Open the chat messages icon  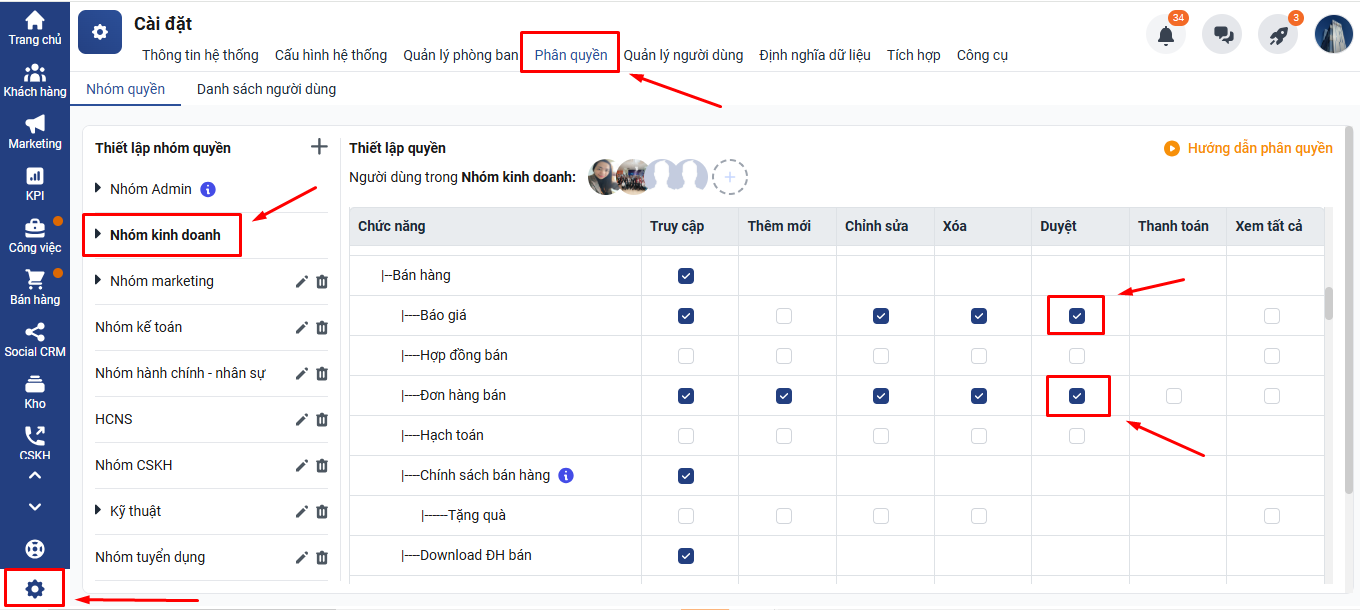pyautogui.click(x=1222, y=35)
